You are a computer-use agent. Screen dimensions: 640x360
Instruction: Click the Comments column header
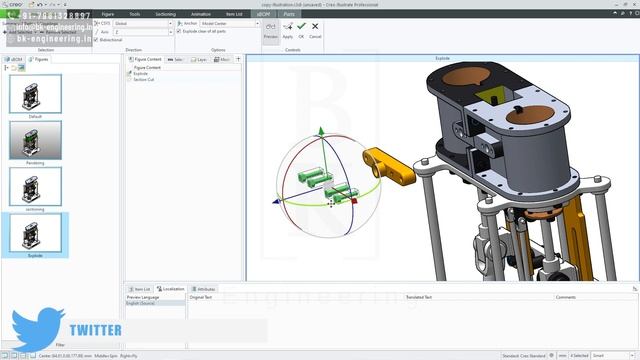click(566, 297)
